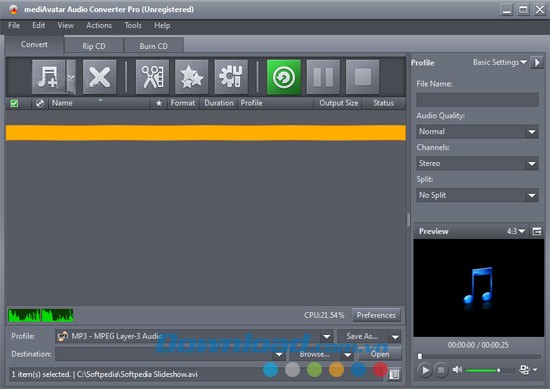Open the File menu
Viewport: 550px width, 389px height.
14,25
